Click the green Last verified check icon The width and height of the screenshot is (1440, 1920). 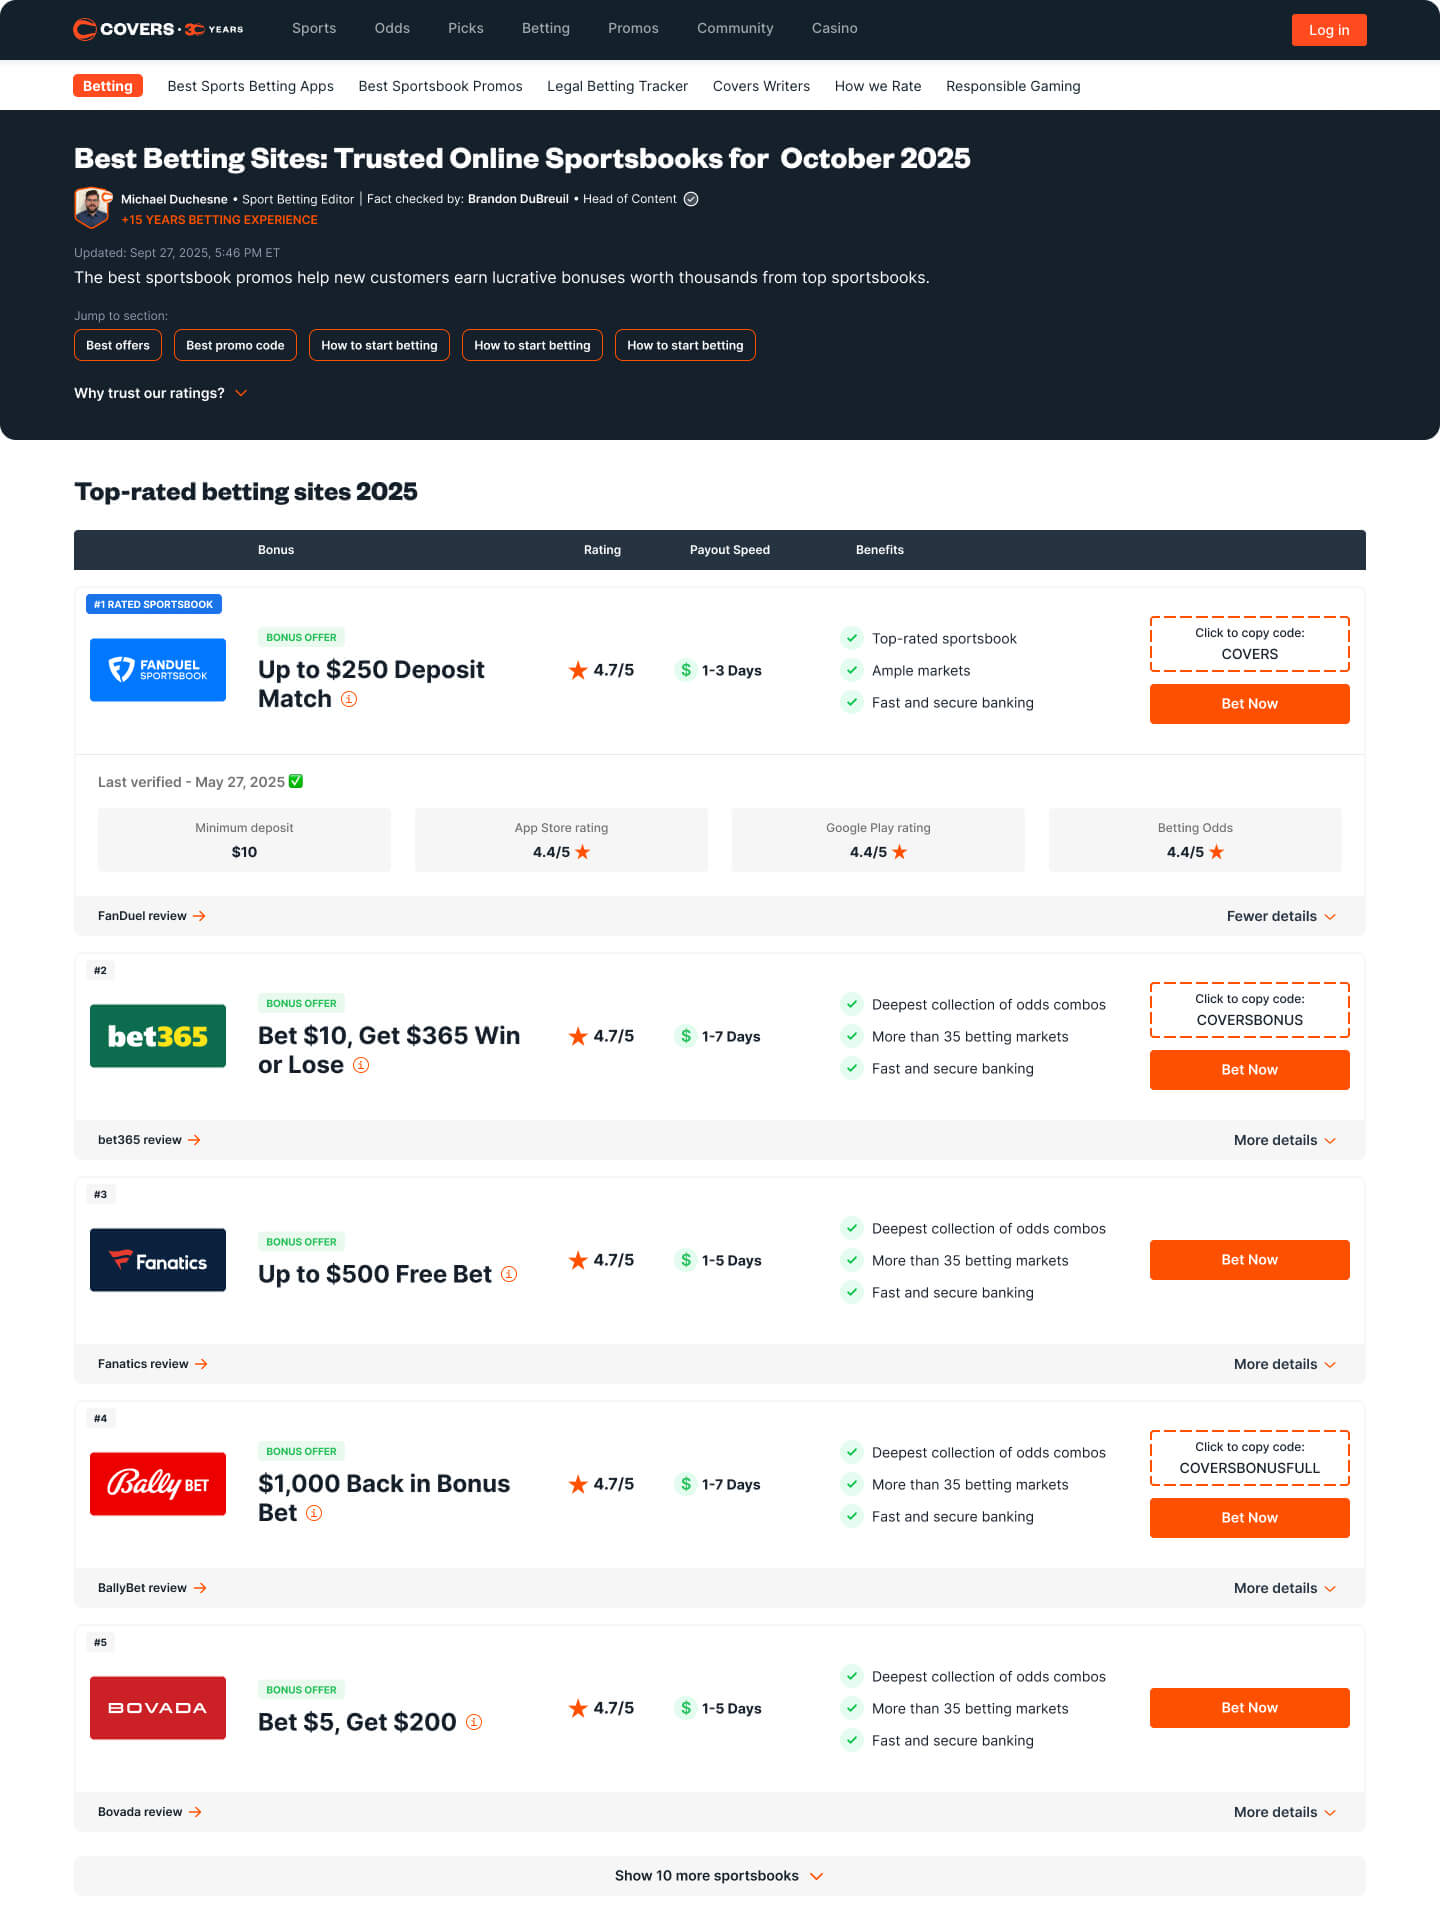[x=296, y=781]
